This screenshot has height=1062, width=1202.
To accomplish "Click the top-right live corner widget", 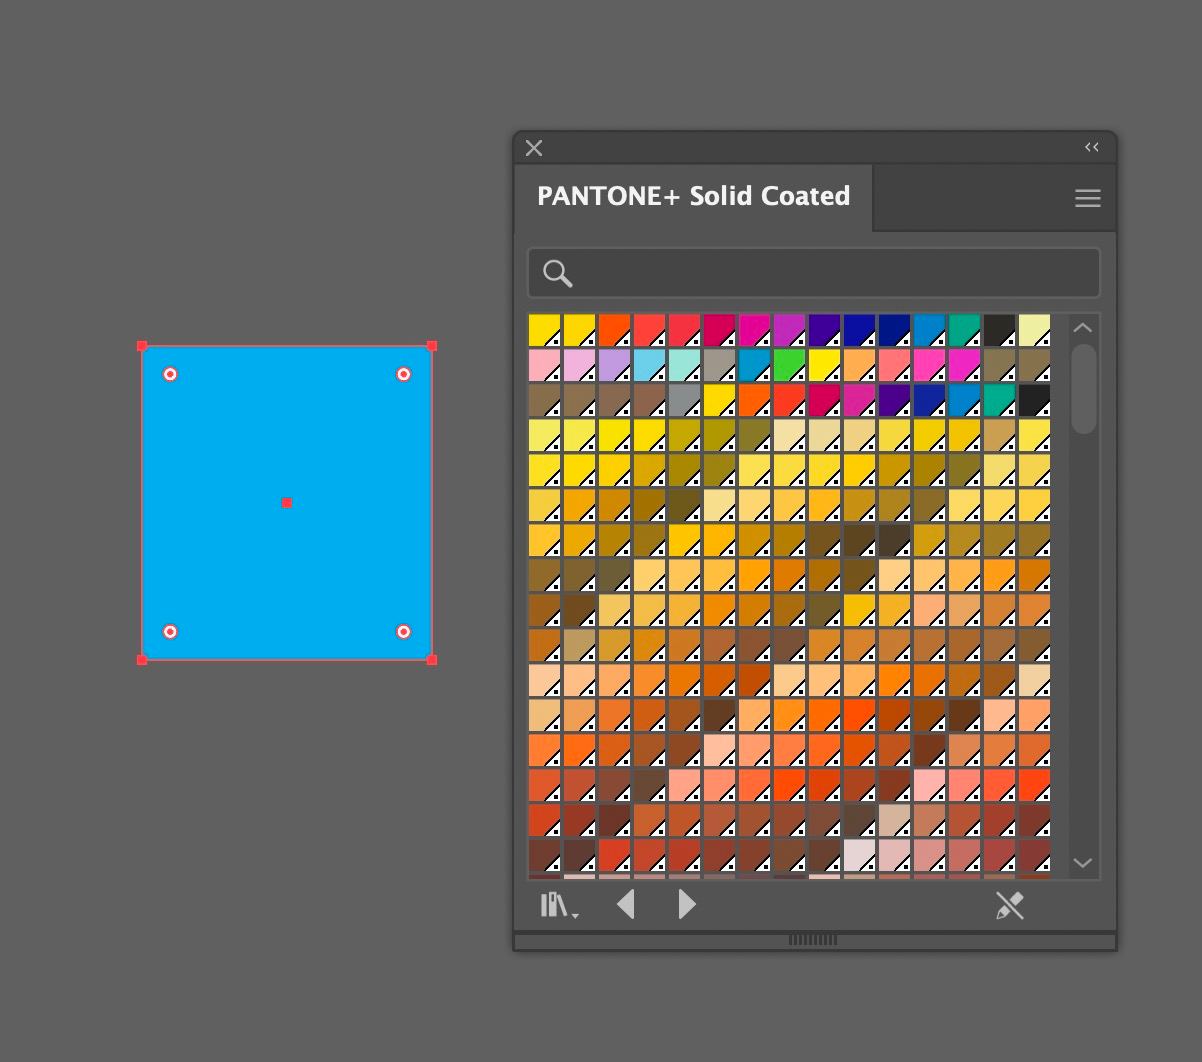I will click(404, 374).
